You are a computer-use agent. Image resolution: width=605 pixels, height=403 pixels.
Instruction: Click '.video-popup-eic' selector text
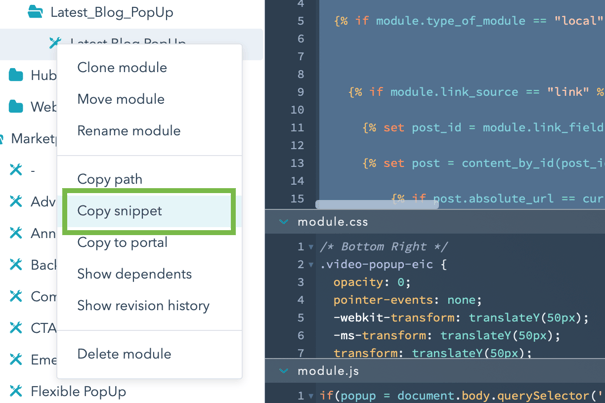tap(377, 264)
